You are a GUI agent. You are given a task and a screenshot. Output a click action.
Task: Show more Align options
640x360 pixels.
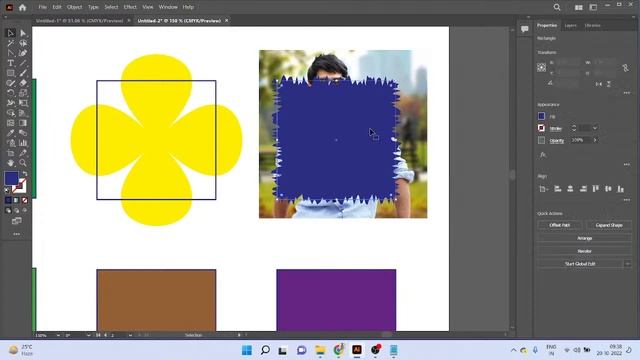point(627,200)
